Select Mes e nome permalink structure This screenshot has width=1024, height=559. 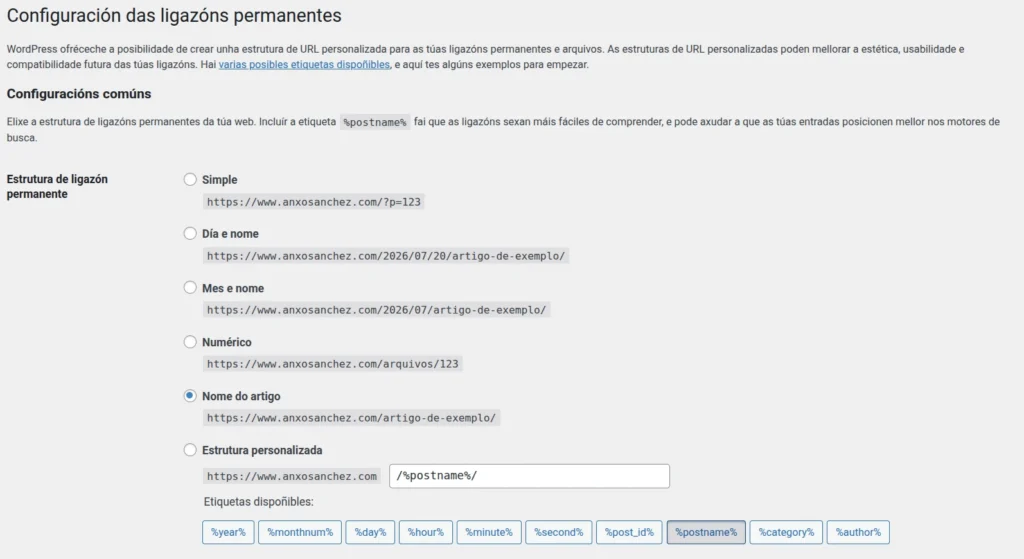(x=190, y=288)
